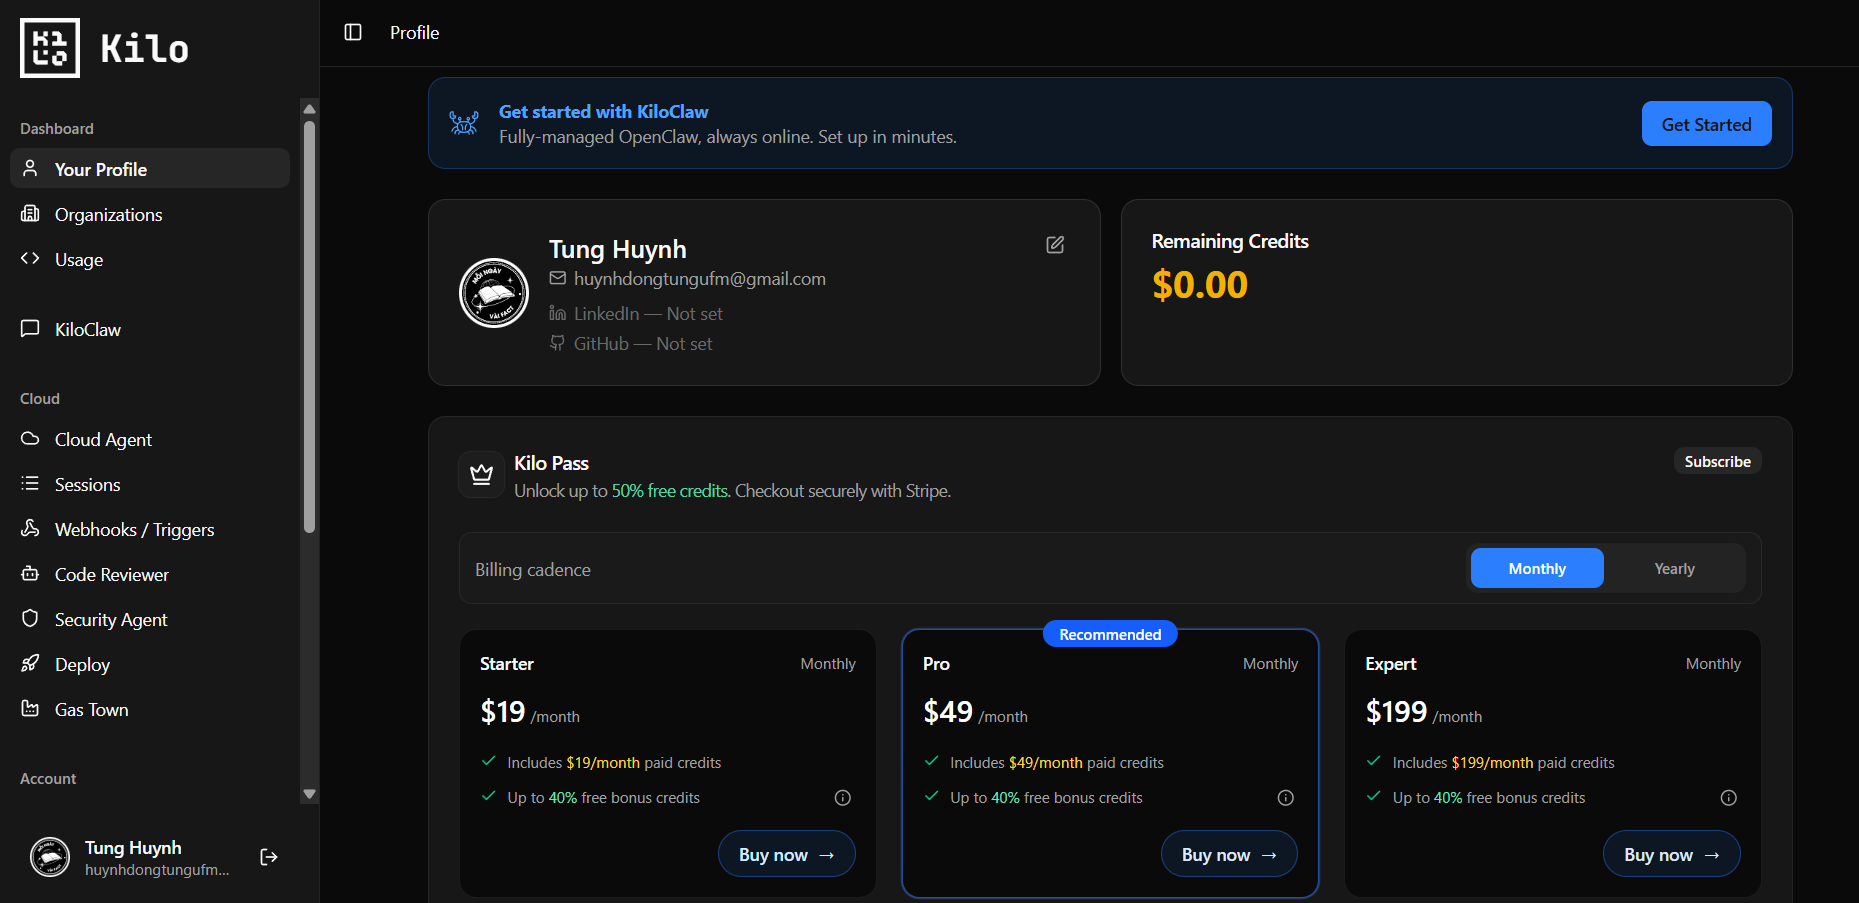
Task: Go to Deploy page
Action: [150, 664]
